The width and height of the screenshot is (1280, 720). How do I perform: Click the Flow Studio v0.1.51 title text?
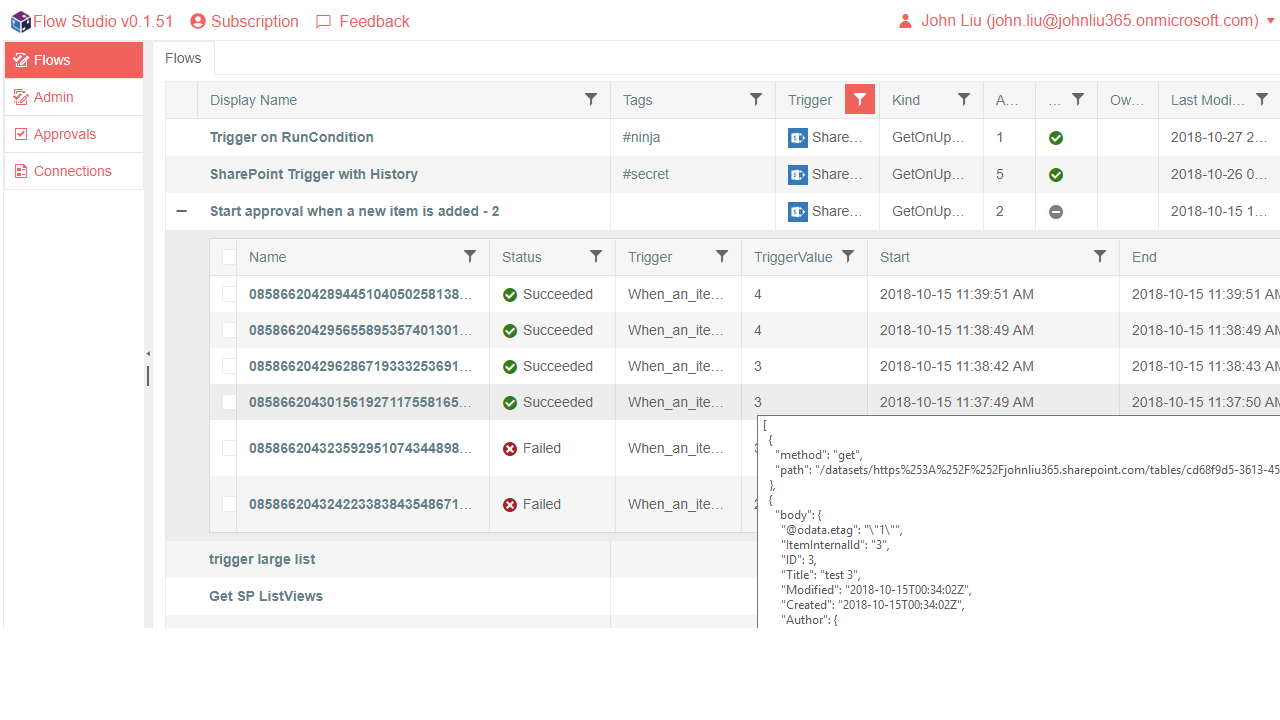(x=103, y=21)
